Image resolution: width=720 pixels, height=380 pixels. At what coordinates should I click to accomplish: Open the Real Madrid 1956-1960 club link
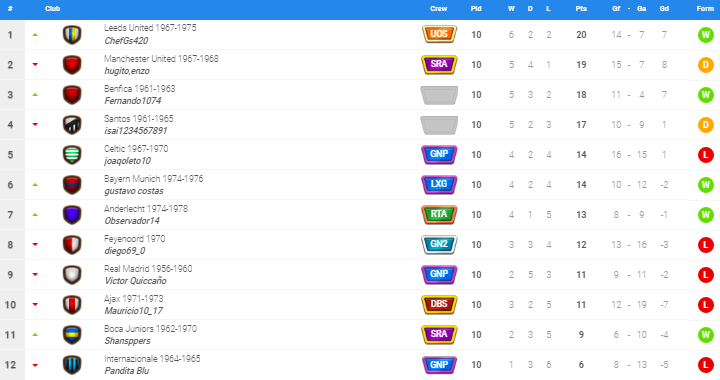tap(148, 268)
